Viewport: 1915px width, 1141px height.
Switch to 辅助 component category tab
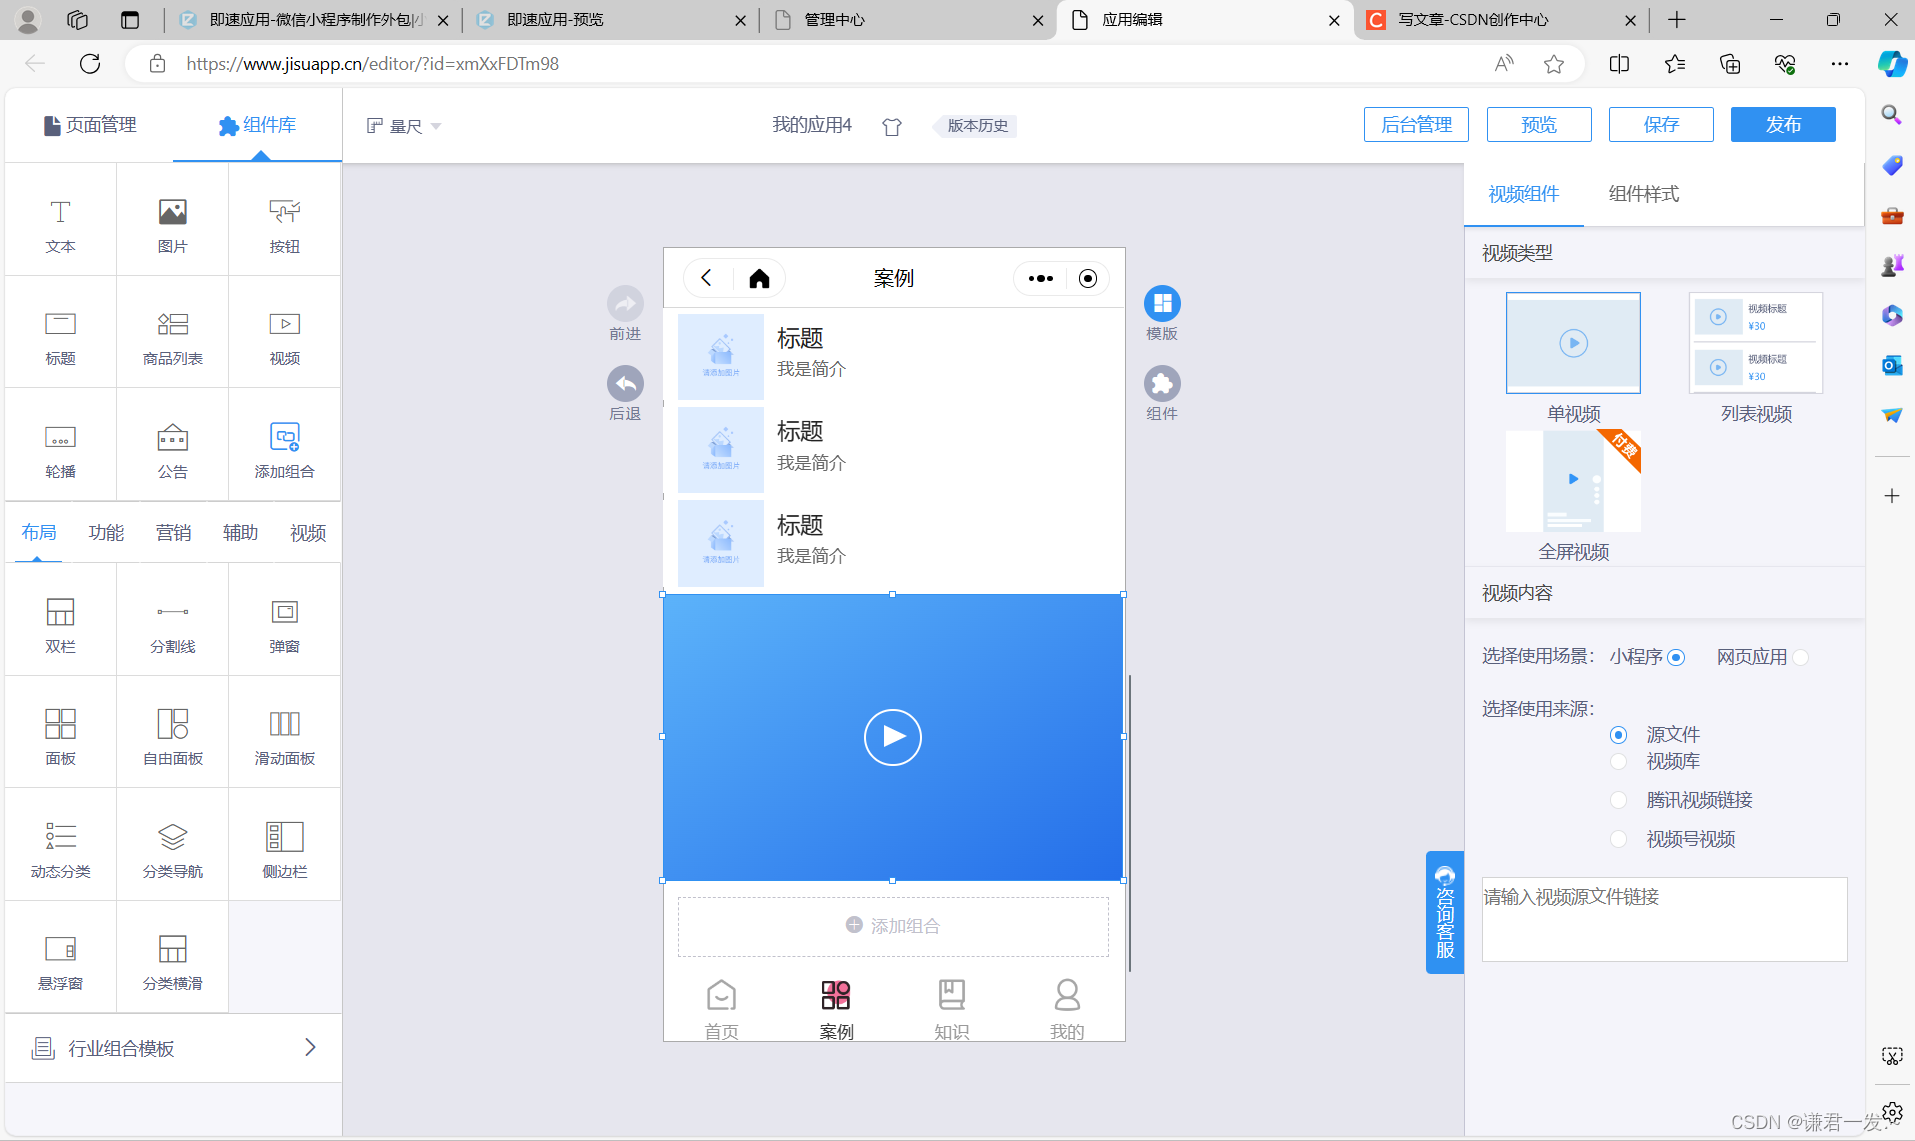click(x=240, y=533)
